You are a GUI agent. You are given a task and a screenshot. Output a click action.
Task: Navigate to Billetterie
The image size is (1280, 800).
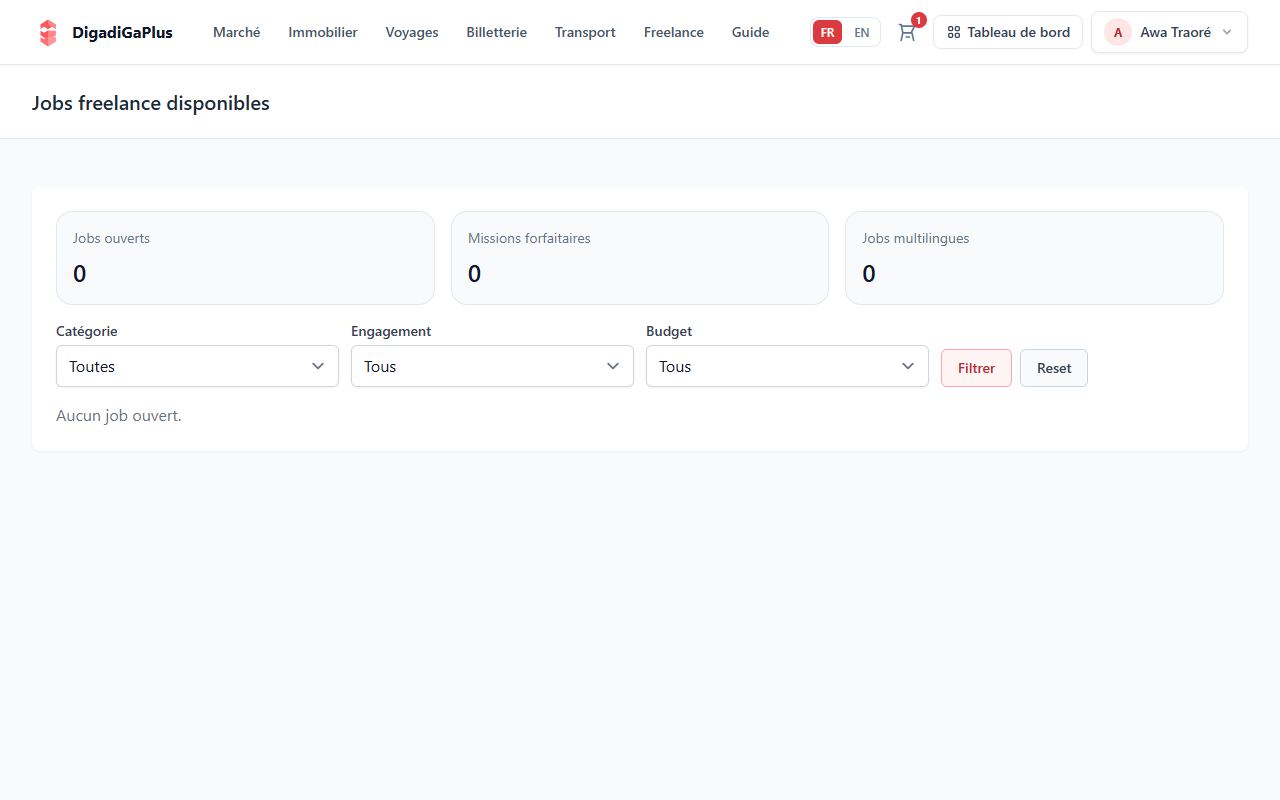pos(496,32)
